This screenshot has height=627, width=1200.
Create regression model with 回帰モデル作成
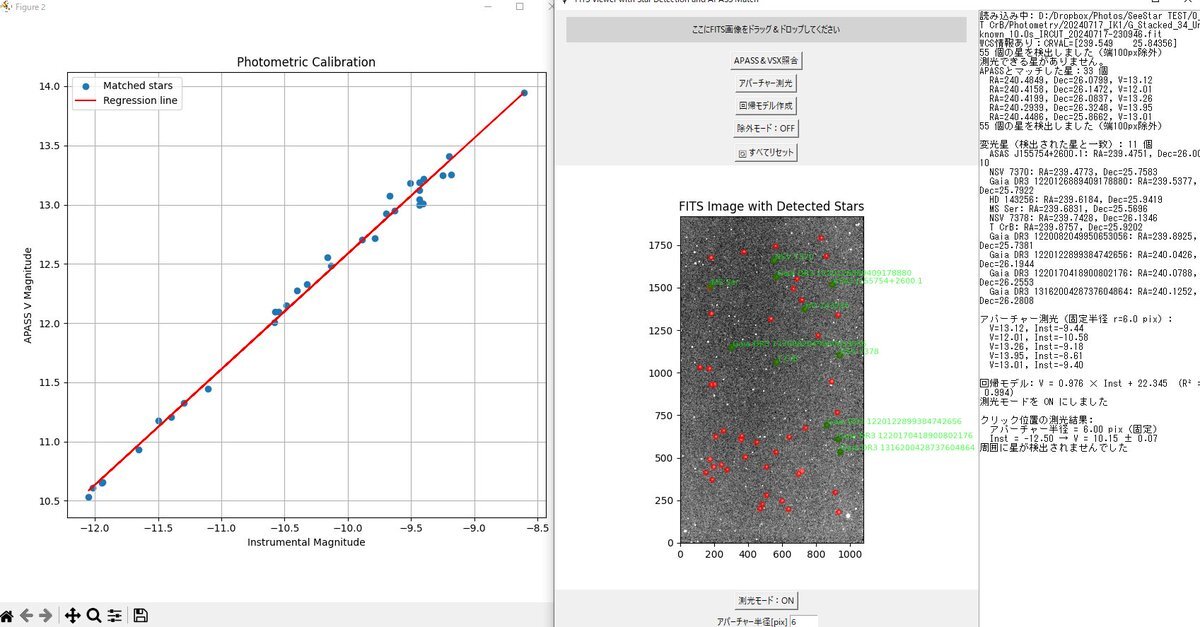[766, 105]
